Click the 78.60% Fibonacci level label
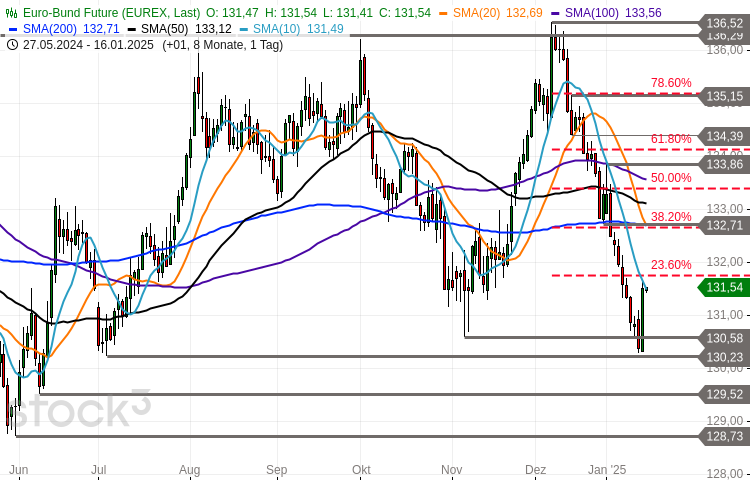The image size is (750, 480). pyautogui.click(x=671, y=83)
